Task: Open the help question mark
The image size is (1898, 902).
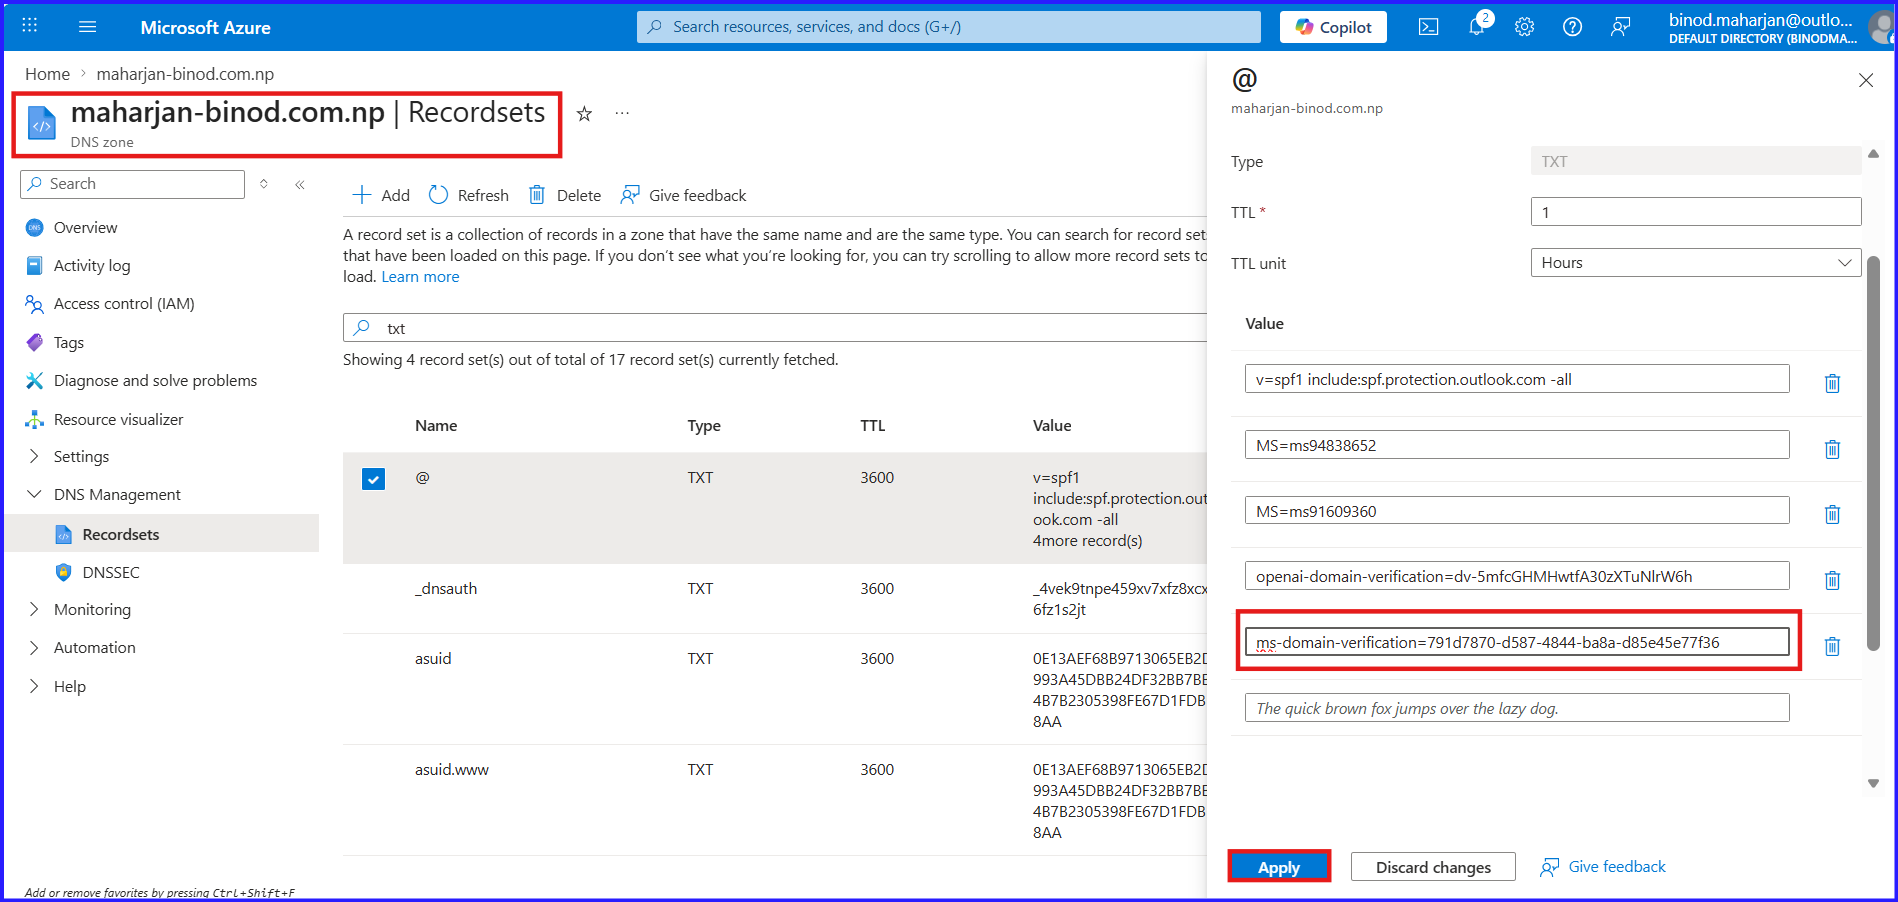Action: coord(1572,26)
